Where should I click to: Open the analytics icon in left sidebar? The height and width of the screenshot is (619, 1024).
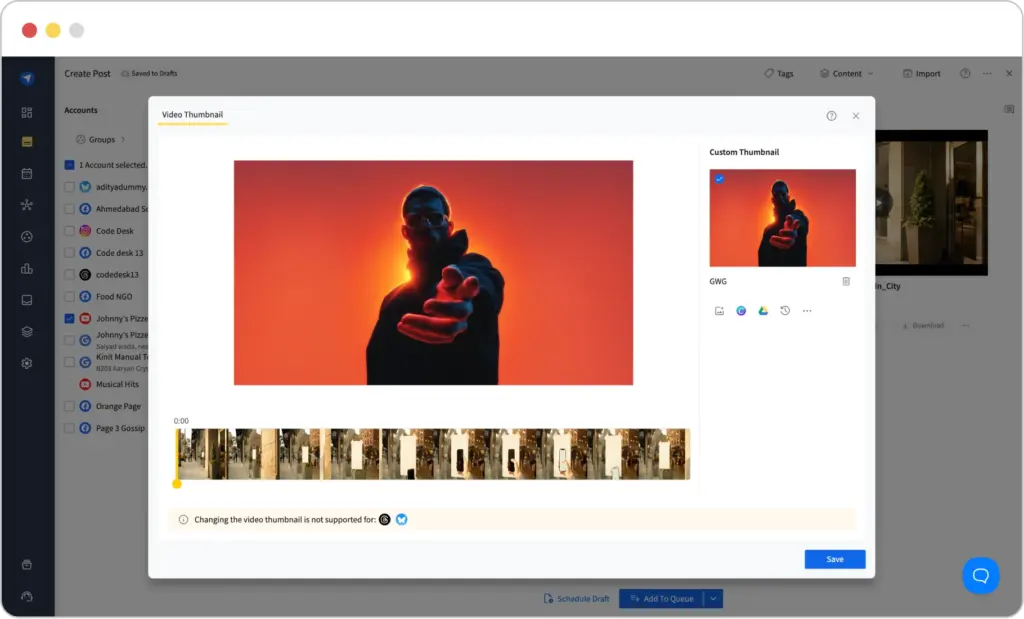(x=27, y=268)
